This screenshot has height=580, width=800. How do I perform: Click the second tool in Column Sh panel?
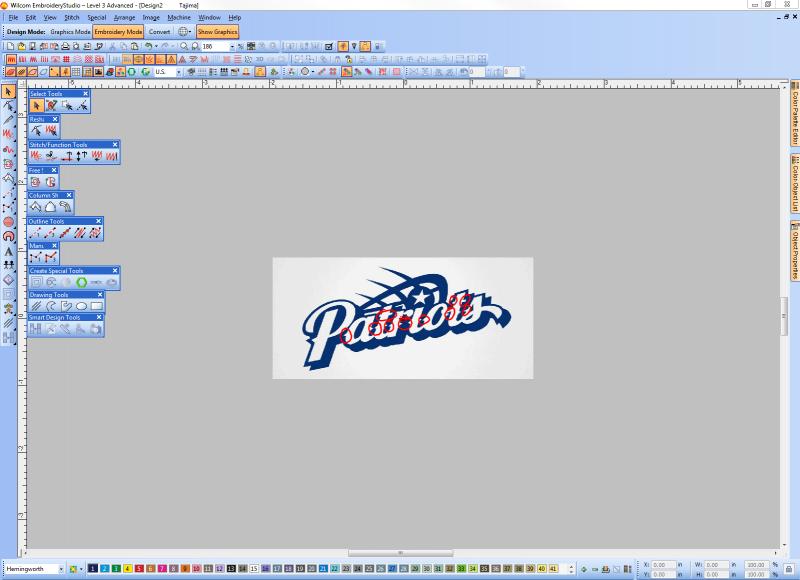tap(50, 207)
